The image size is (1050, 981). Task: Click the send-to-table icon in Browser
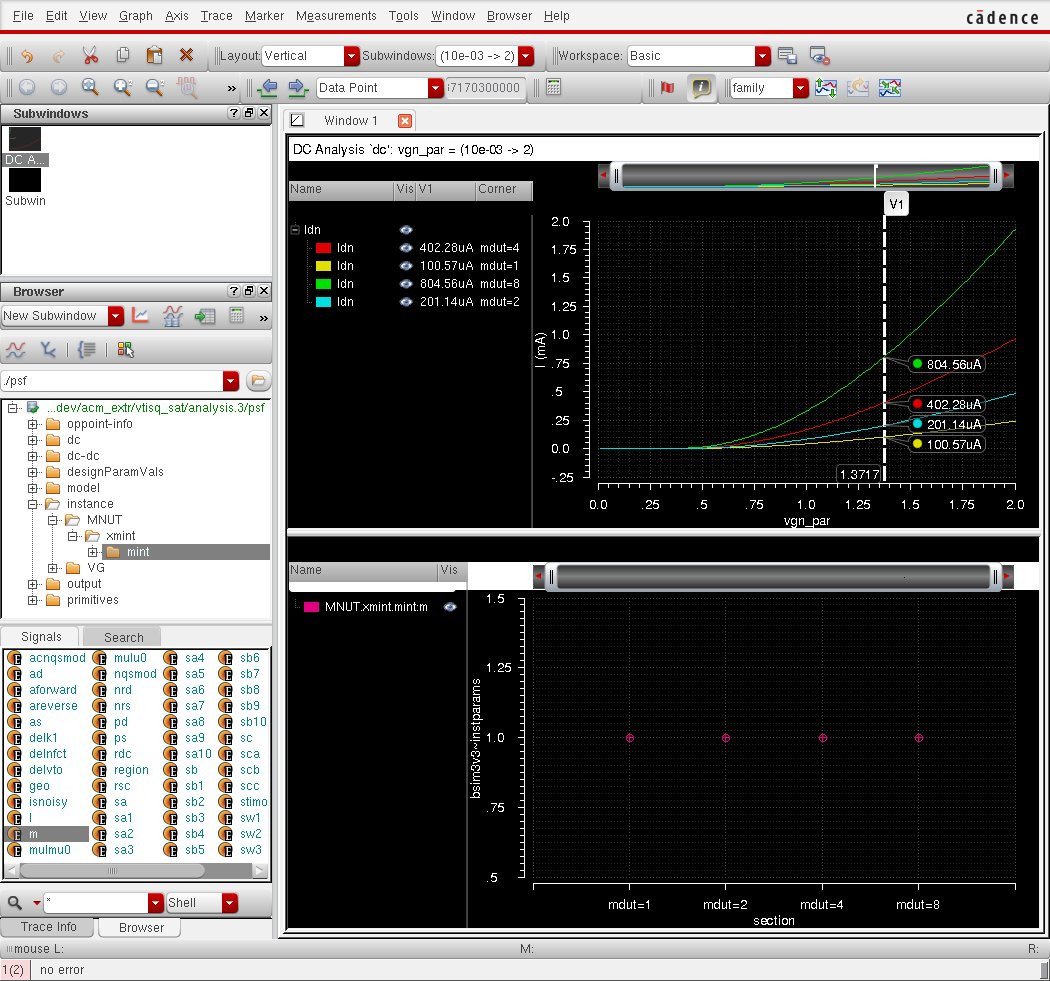205,316
